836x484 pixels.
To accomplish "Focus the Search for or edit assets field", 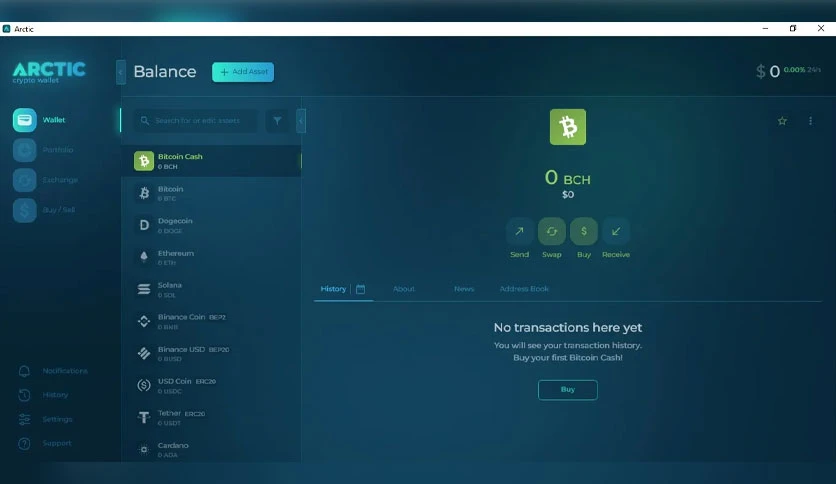I will [195, 120].
